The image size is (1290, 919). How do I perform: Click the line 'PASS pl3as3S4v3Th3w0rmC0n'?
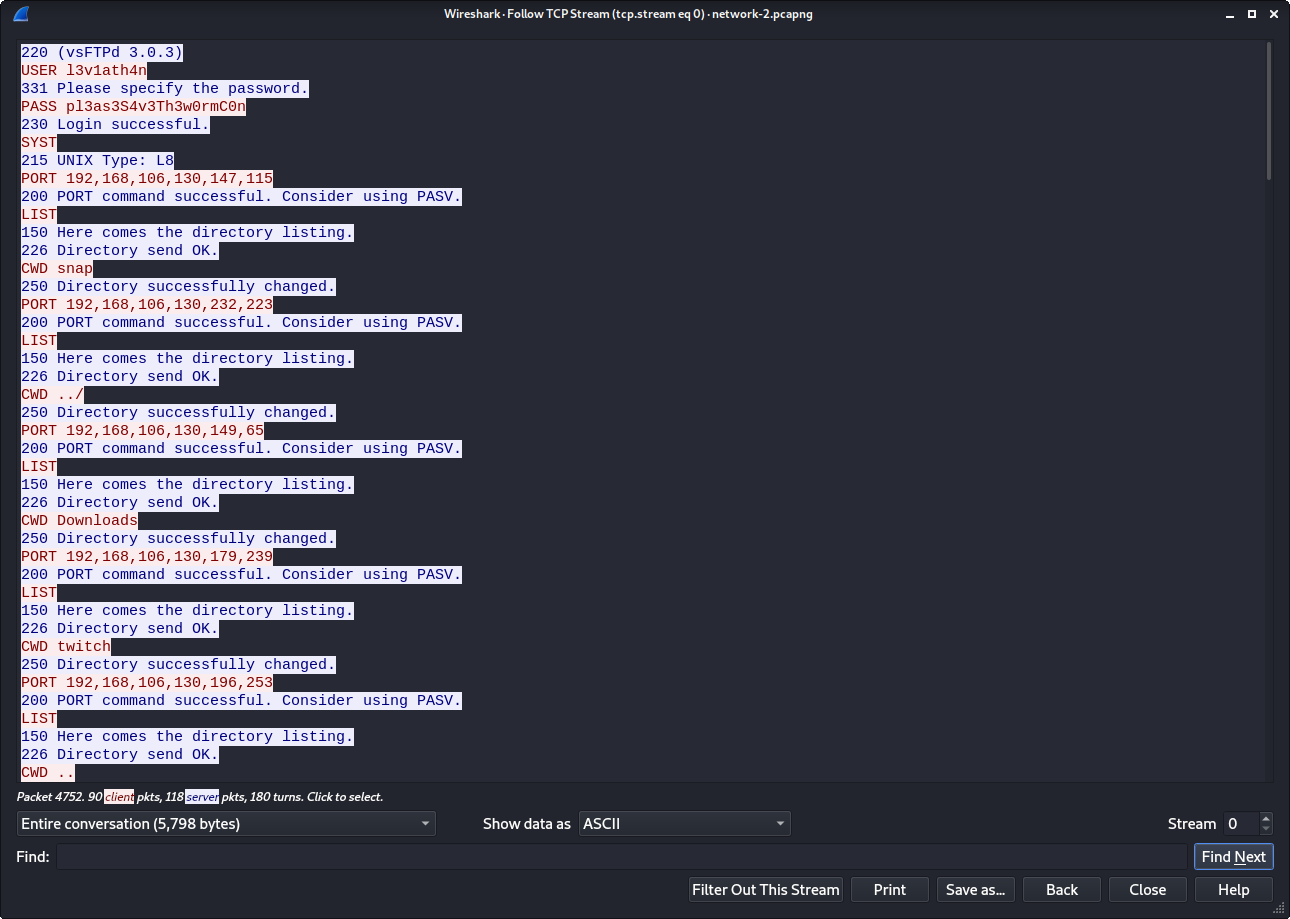133,107
